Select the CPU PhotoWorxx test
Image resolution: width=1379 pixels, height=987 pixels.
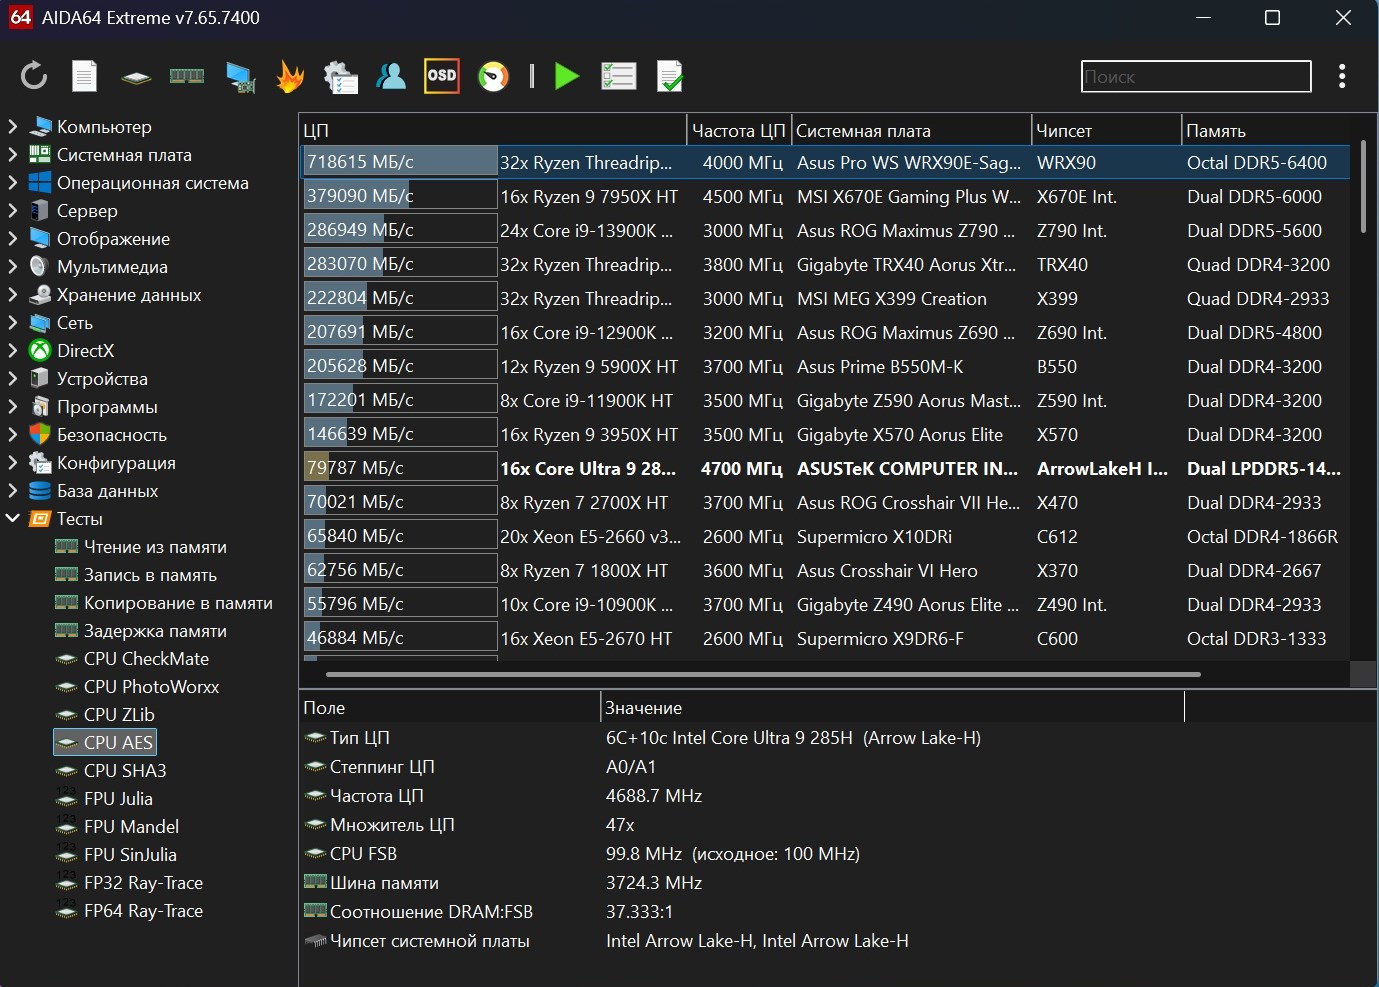click(x=151, y=687)
